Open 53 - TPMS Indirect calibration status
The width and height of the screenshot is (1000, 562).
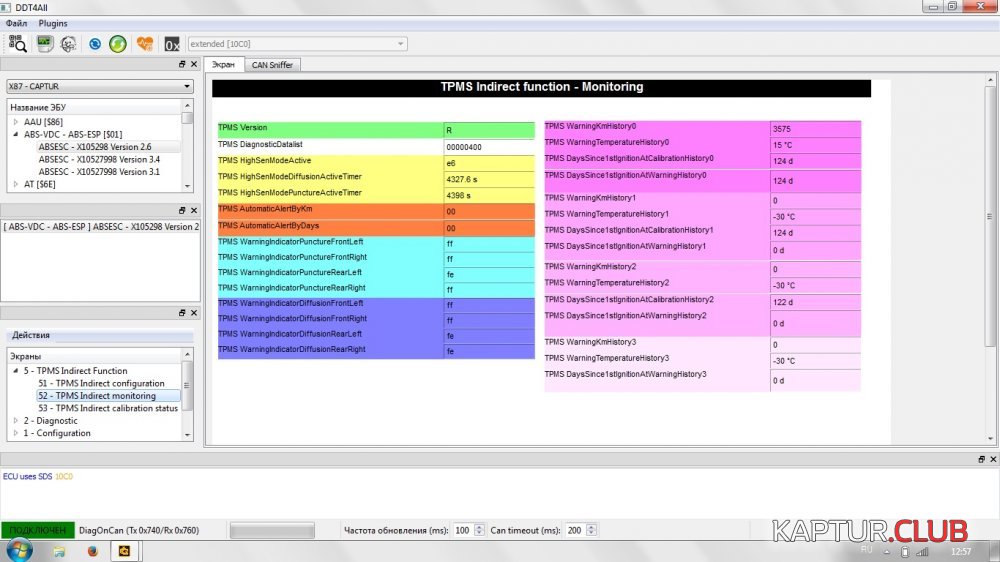(108, 408)
